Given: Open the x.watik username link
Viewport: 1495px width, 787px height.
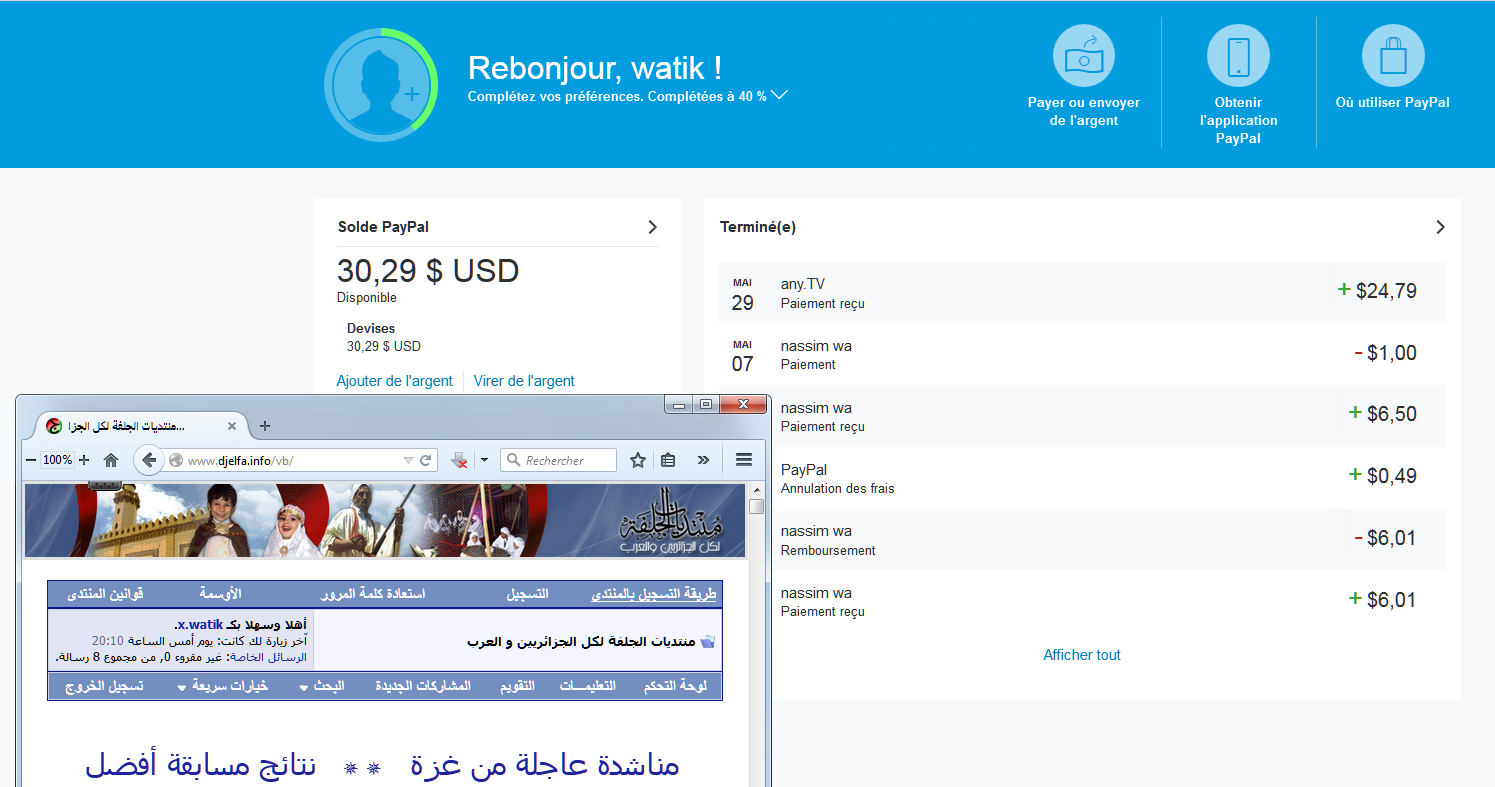Looking at the screenshot, I should point(198,624).
